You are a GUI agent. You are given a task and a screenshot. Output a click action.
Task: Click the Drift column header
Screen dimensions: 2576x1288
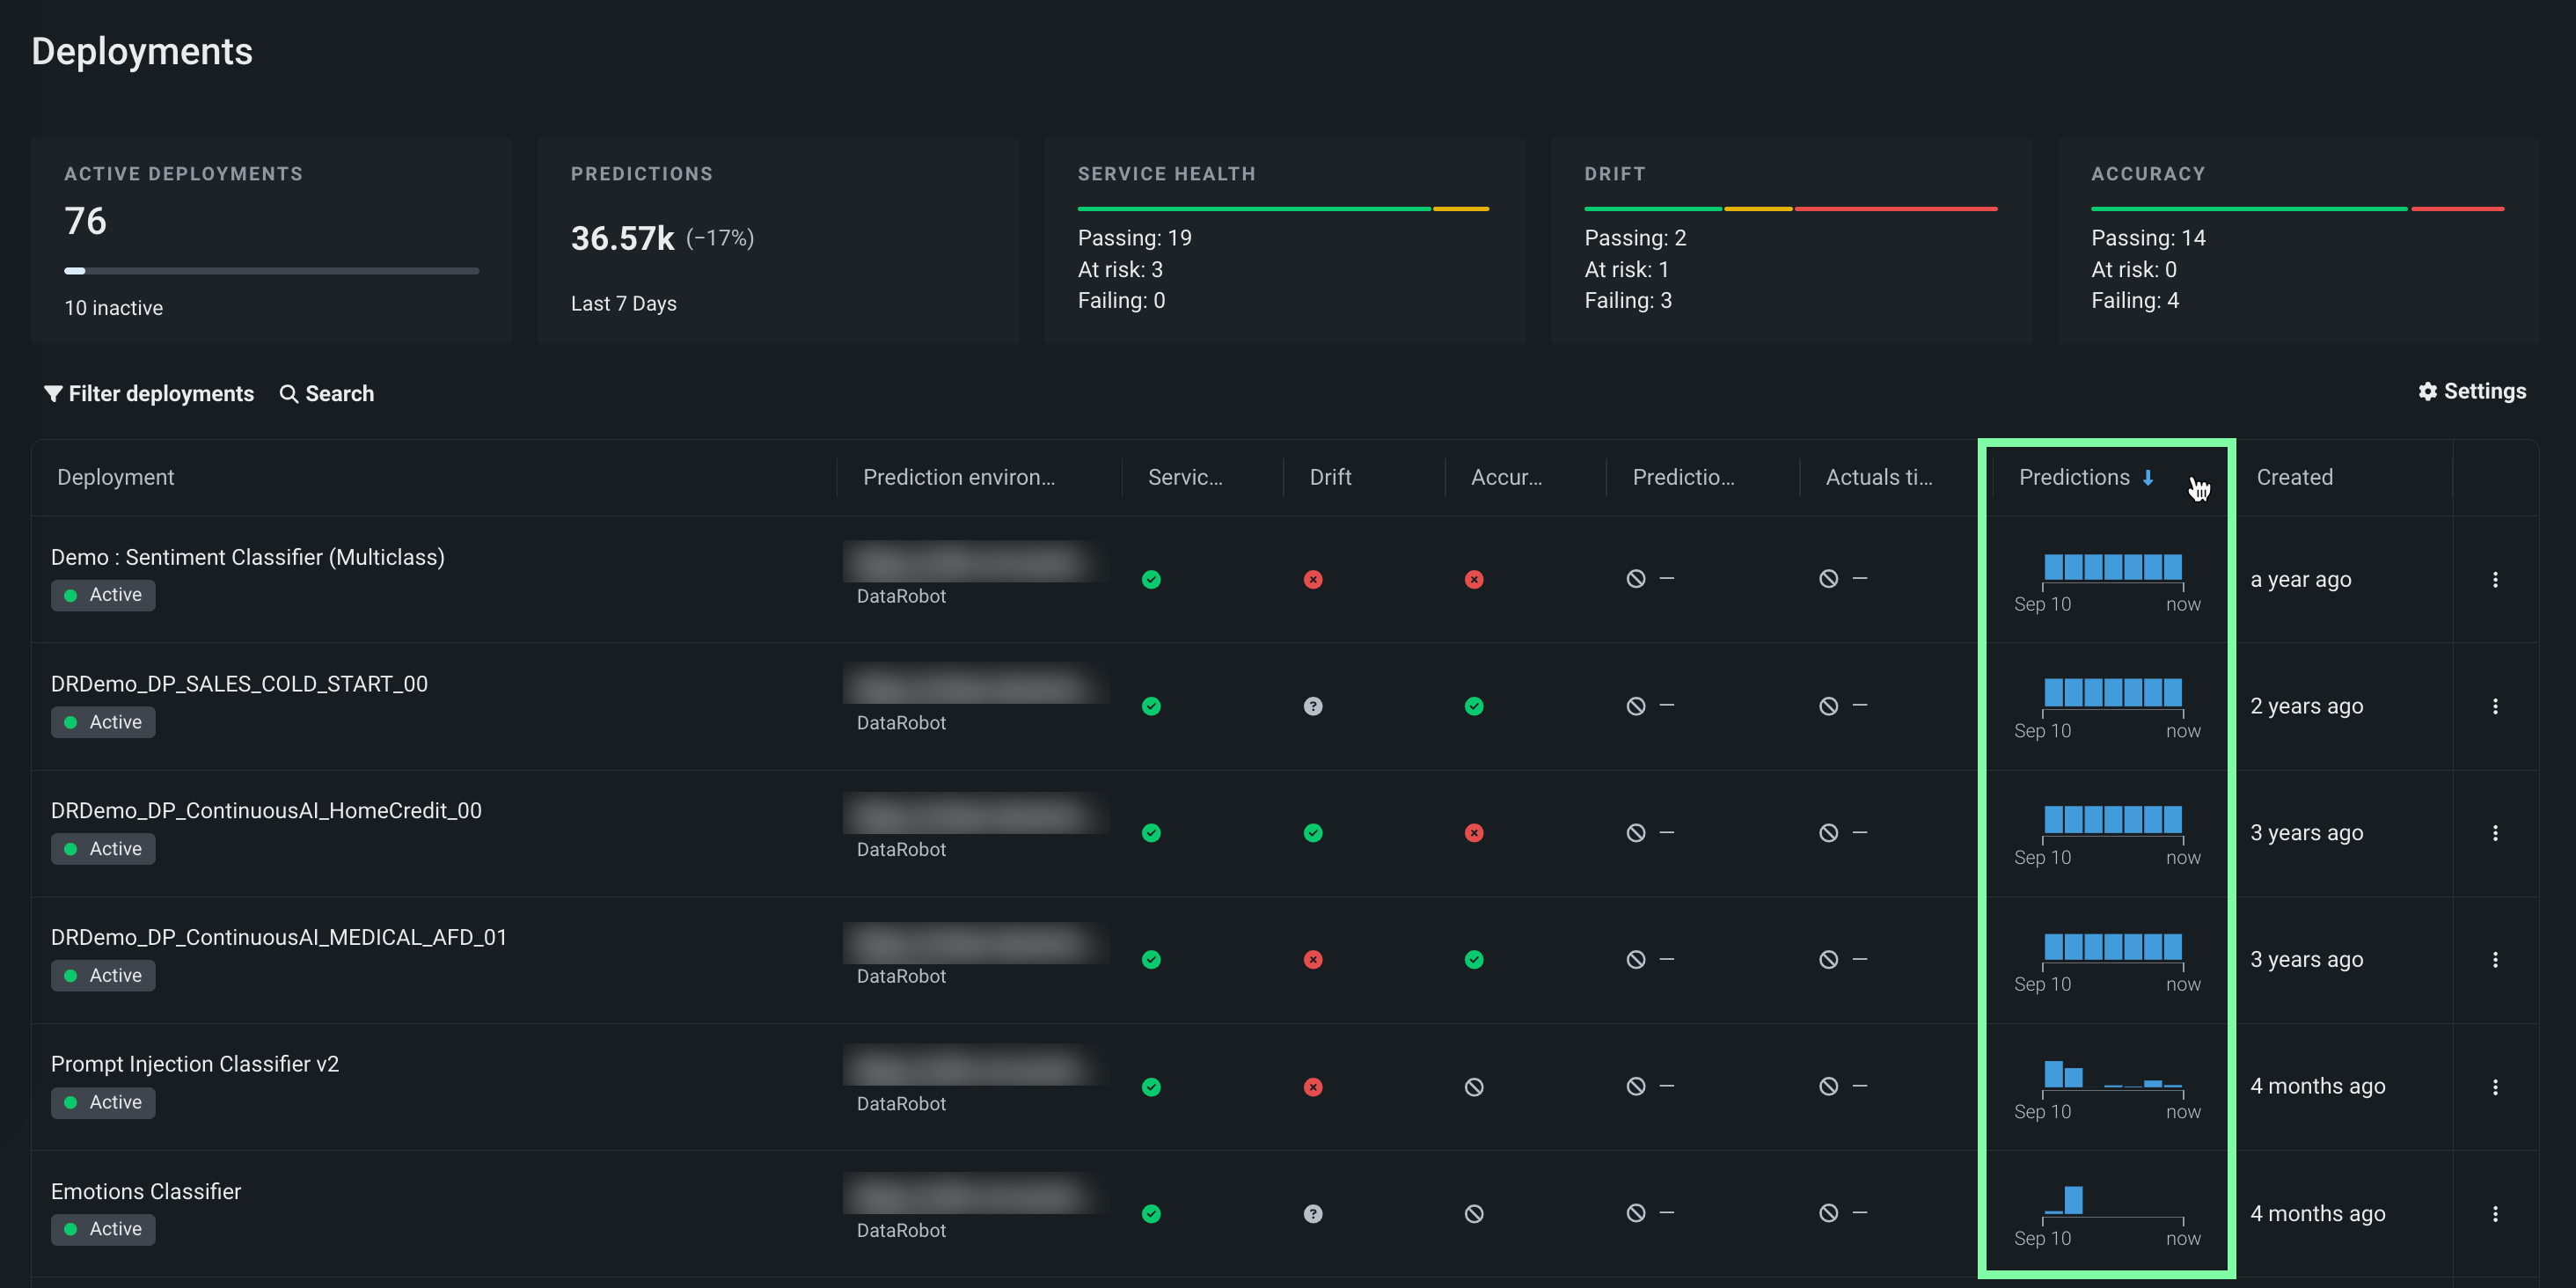coord(1330,477)
